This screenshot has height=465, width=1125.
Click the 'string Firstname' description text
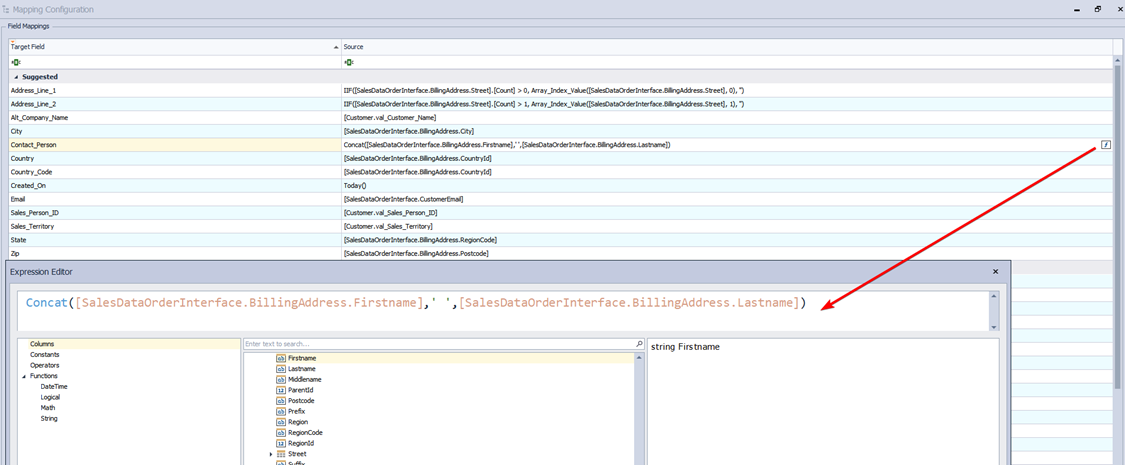685,347
